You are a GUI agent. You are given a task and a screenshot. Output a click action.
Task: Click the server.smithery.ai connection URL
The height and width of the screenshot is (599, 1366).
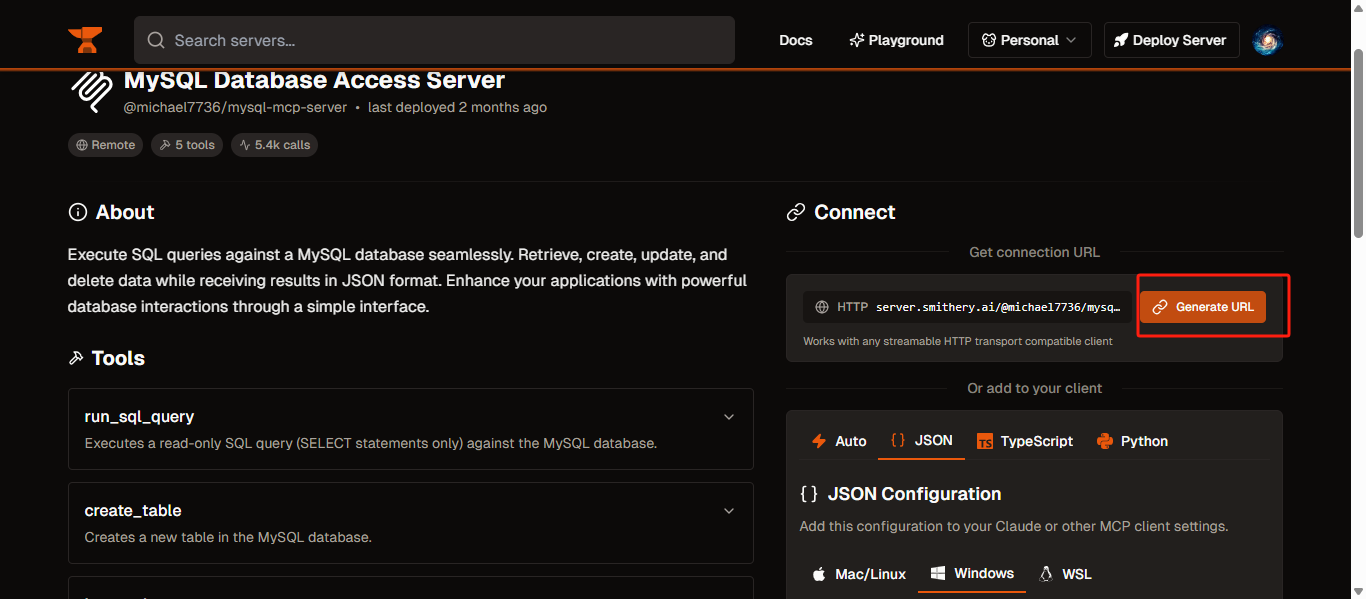tap(998, 307)
